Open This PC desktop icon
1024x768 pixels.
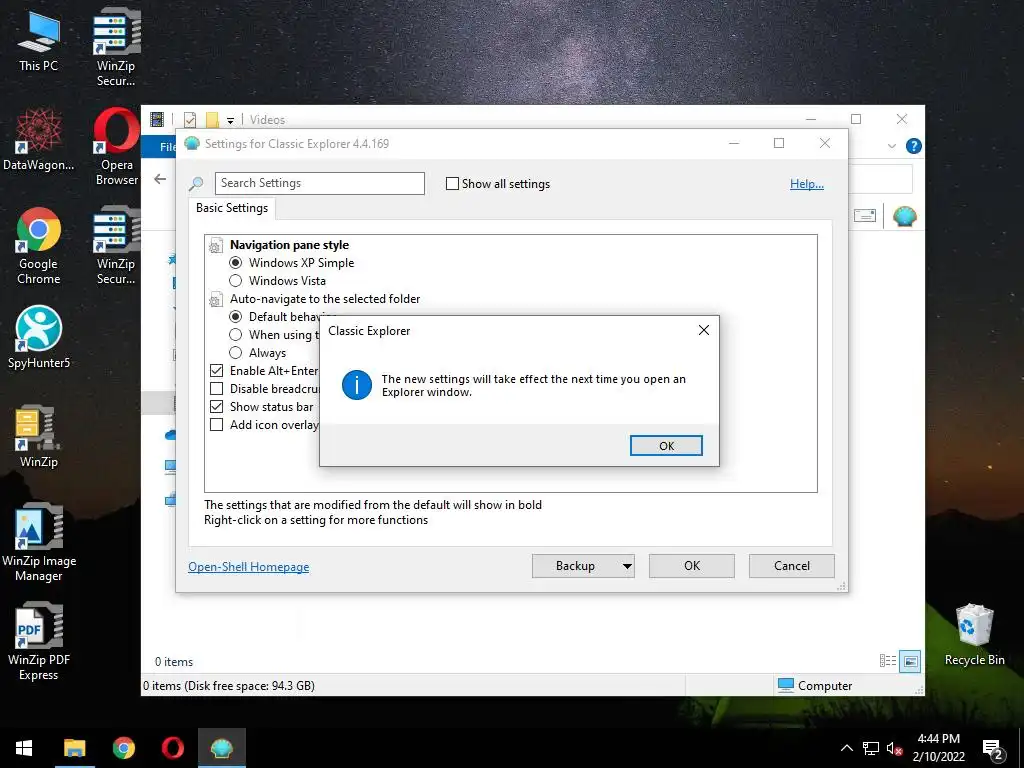click(39, 42)
